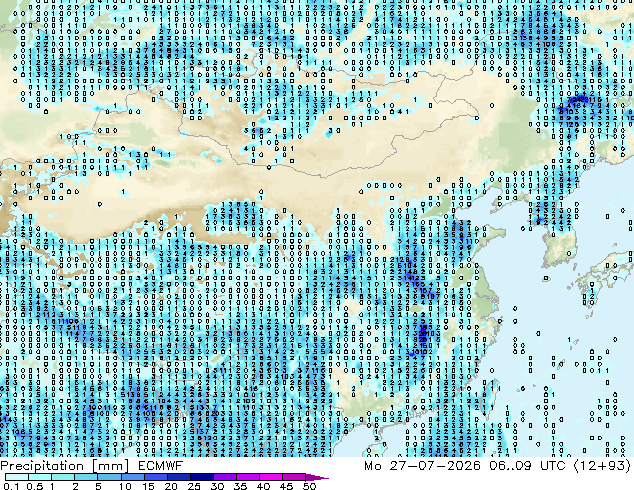634x490 pixels.
Task: Click the legend value '20'
Action: pyautogui.click(x=171, y=486)
